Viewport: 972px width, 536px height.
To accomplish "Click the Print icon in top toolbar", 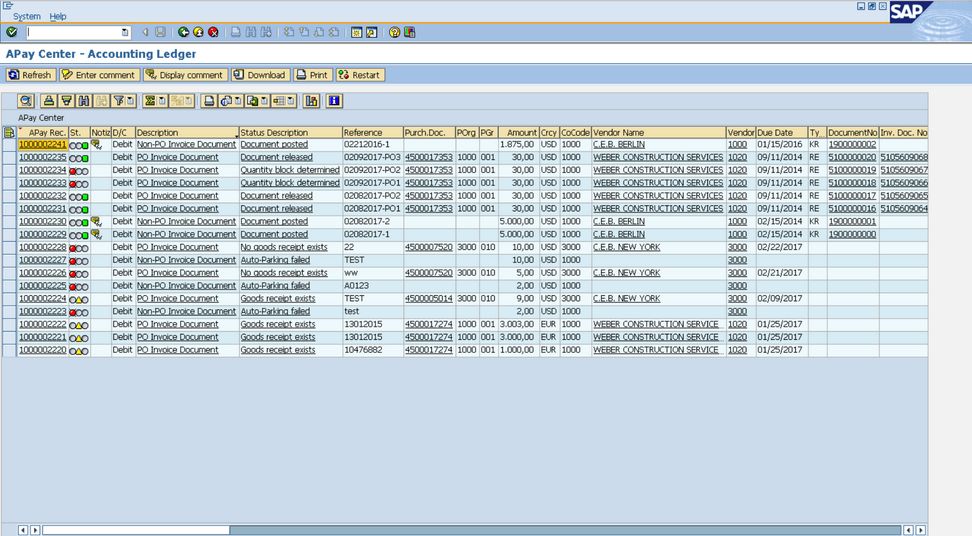I will pyautogui.click(x=236, y=32).
